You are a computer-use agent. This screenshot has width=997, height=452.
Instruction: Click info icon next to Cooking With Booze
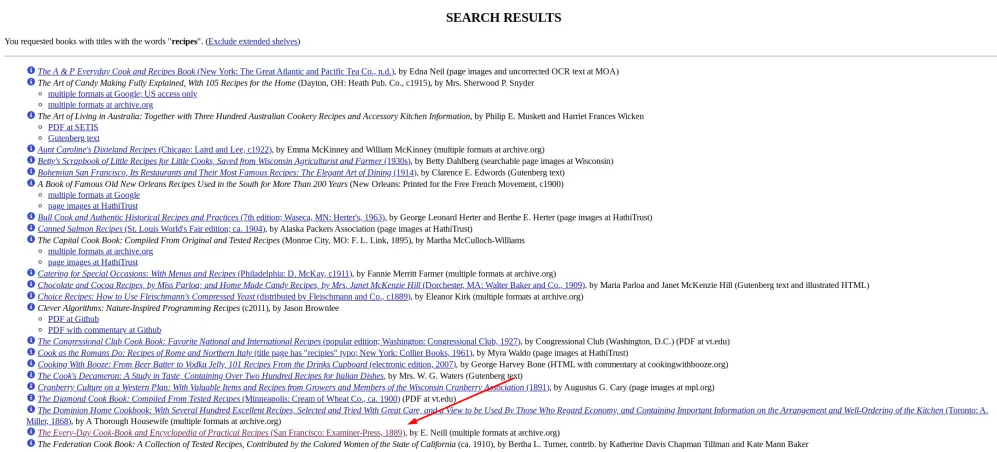[31, 364]
